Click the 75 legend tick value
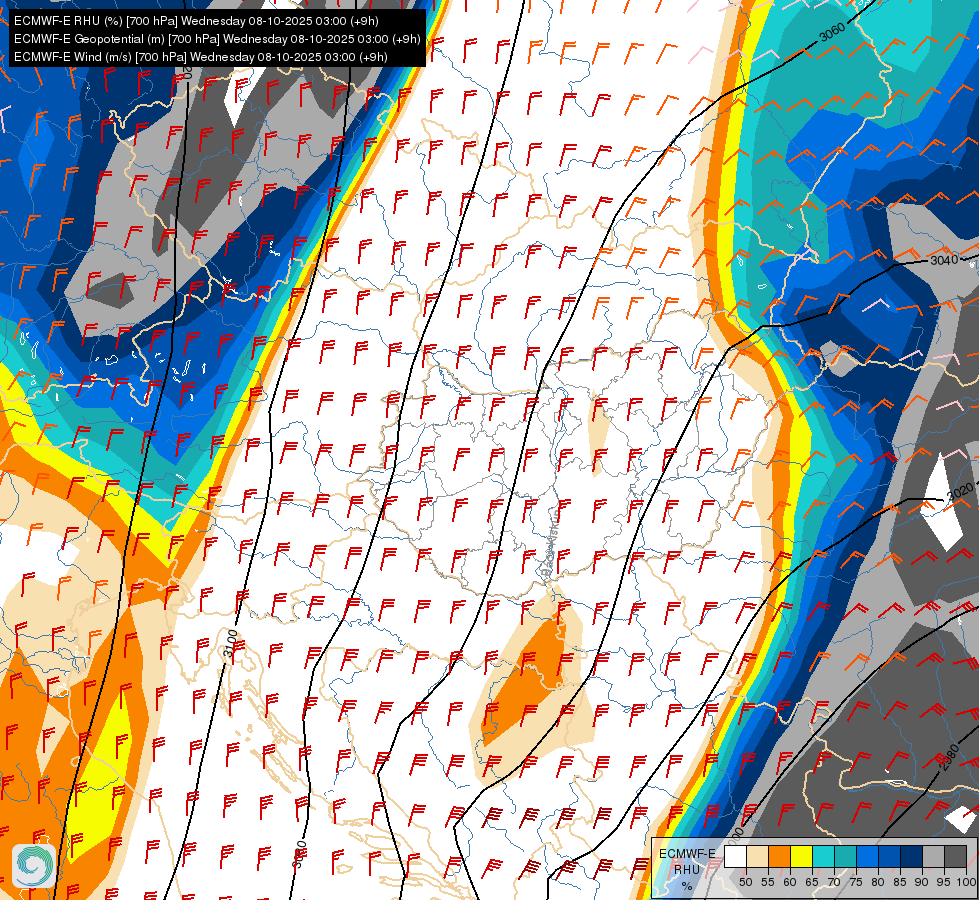This screenshot has height=900, width=979. pyautogui.click(x=856, y=882)
